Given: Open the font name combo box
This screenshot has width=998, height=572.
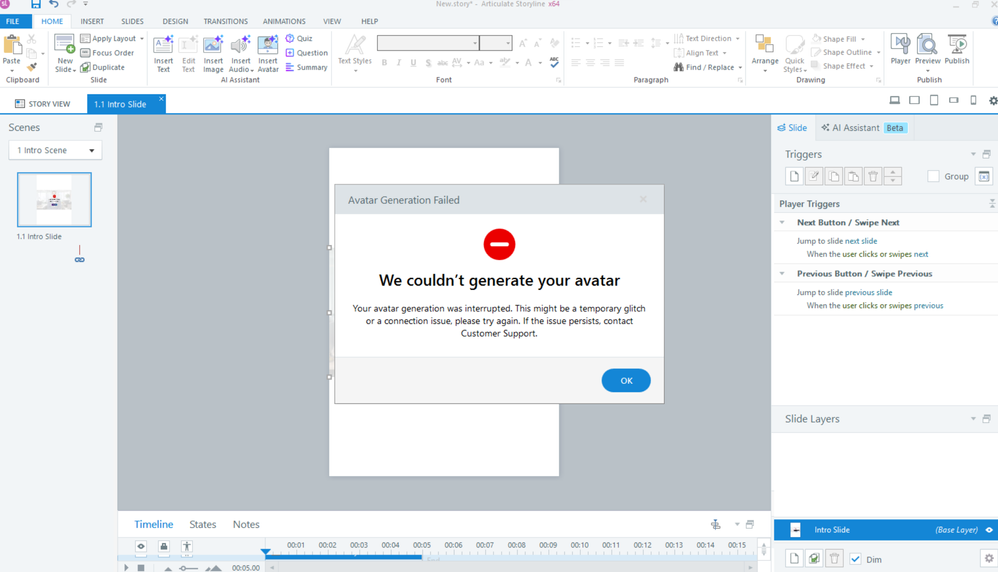Looking at the screenshot, I should tap(428, 43).
